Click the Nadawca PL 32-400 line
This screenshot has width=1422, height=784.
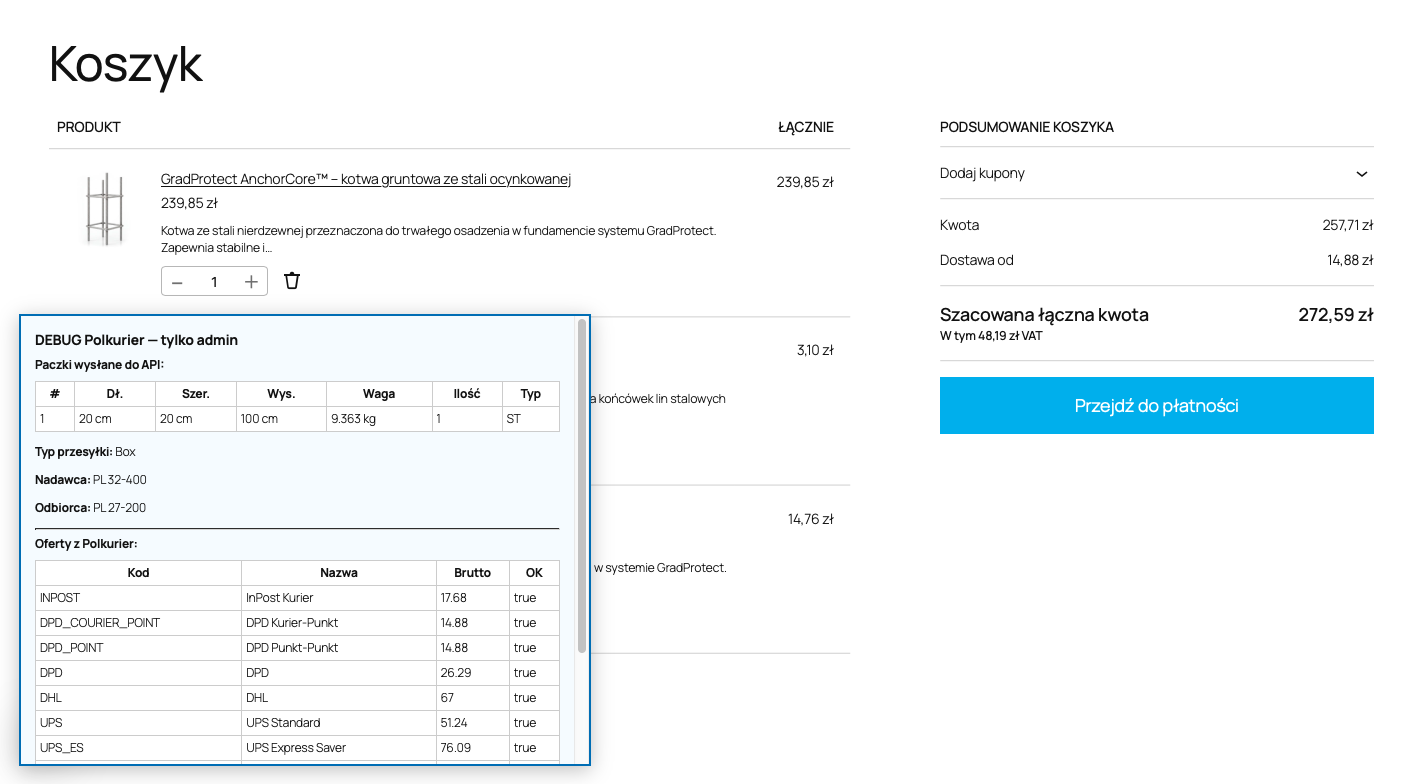[x=91, y=480]
